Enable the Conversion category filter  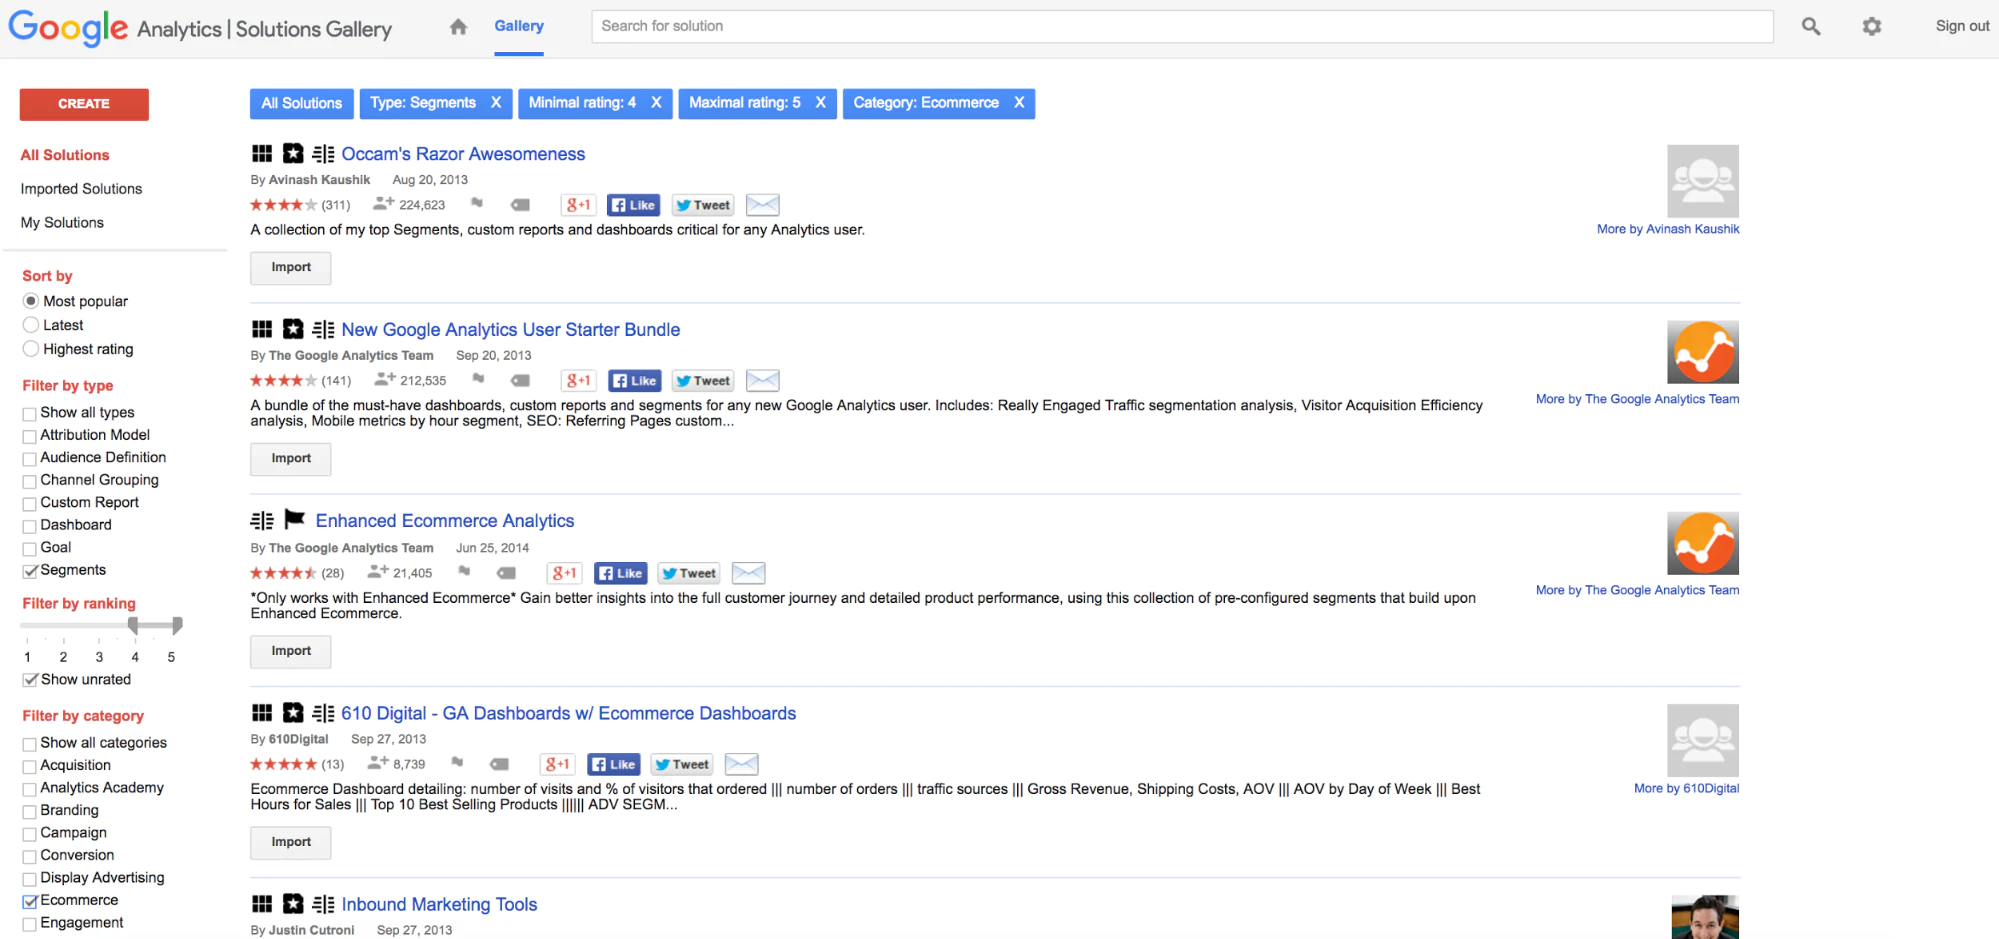pyautogui.click(x=30, y=857)
